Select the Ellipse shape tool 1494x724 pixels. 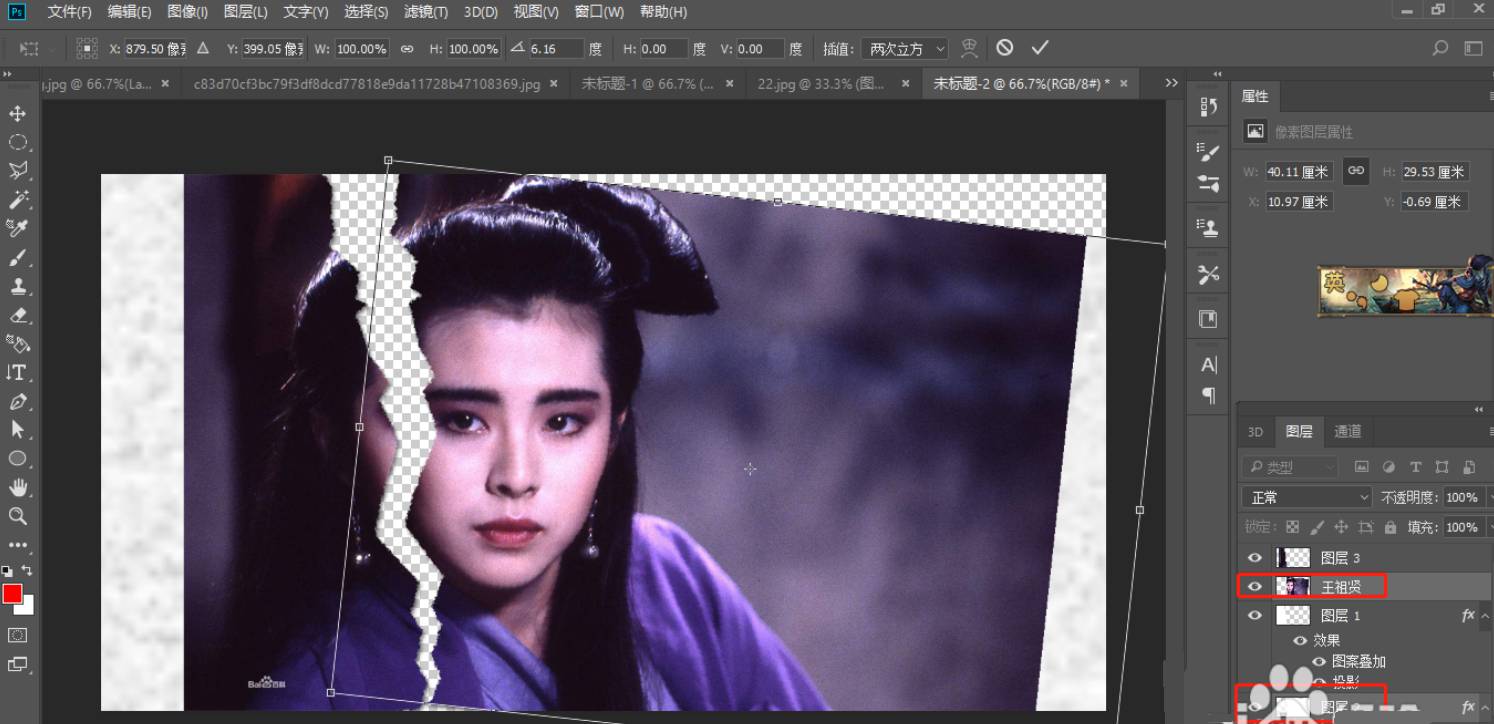click(17, 459)
